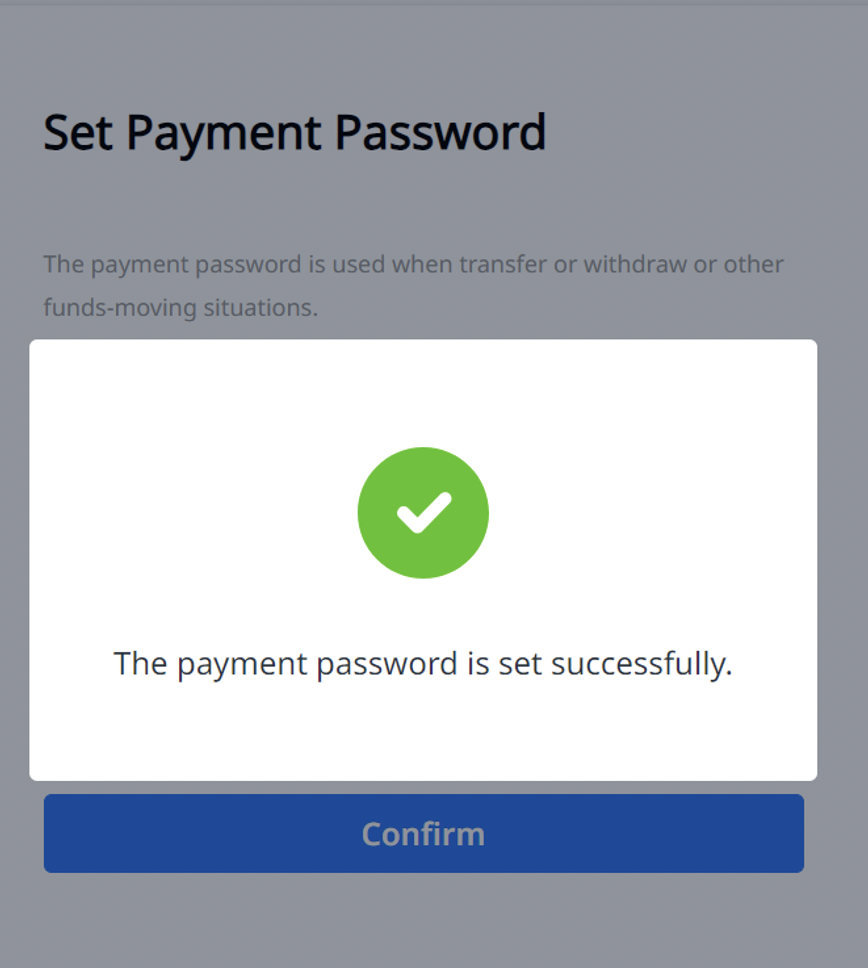The width and height of the screenshot is (868, 968).
Task: Click the payment password description text
Action: pyautogui.click(x=413, y=265)
